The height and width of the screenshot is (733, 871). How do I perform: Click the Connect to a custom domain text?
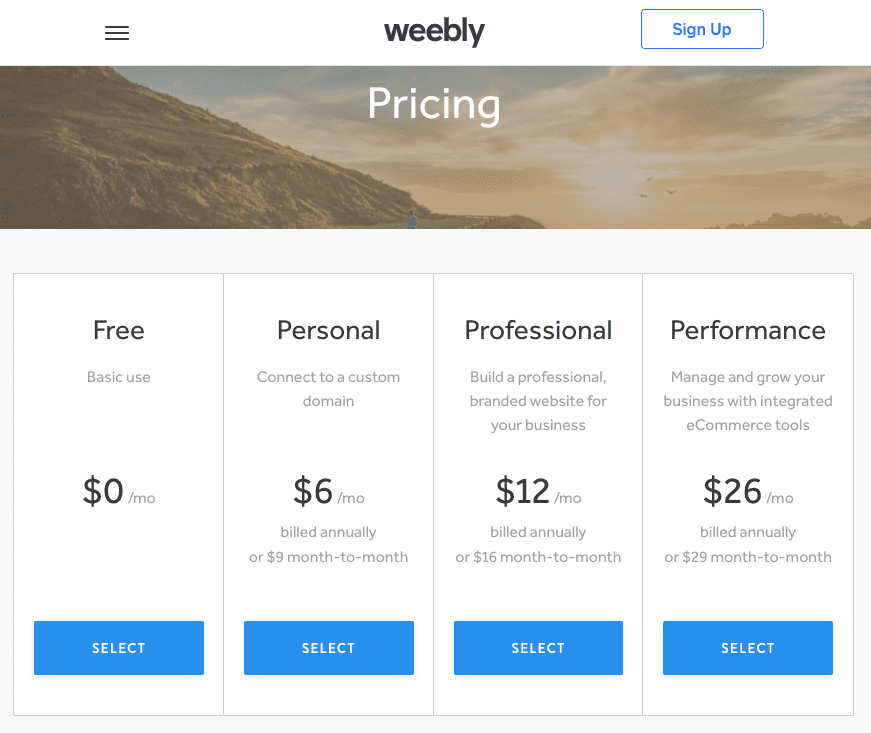pos(328,389)
